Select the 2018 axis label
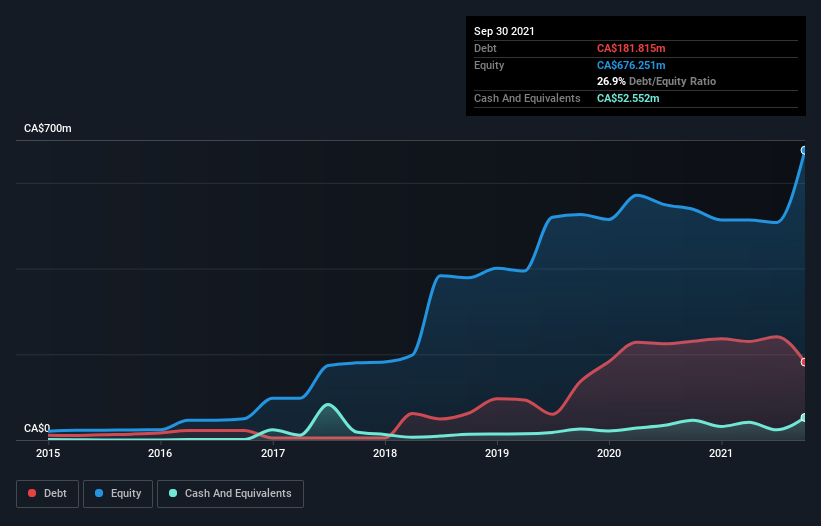Screen dimensions: 821x526 click(x=385, y=453)
